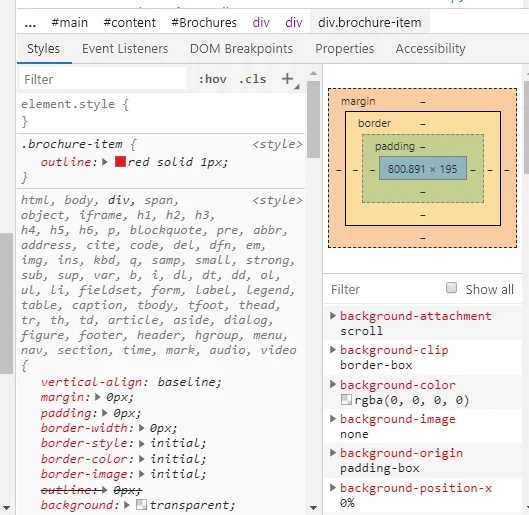Expand the background-color computed property
529x515 pixels.
click(x=333, y=384)
